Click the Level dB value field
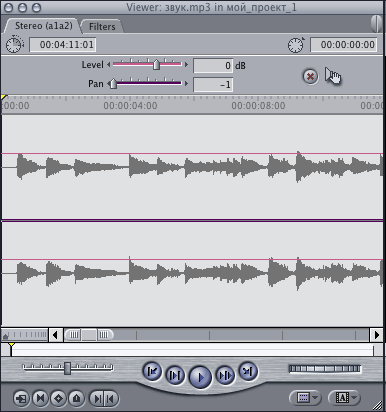This screenshot has height=412, width=386. 213,66
